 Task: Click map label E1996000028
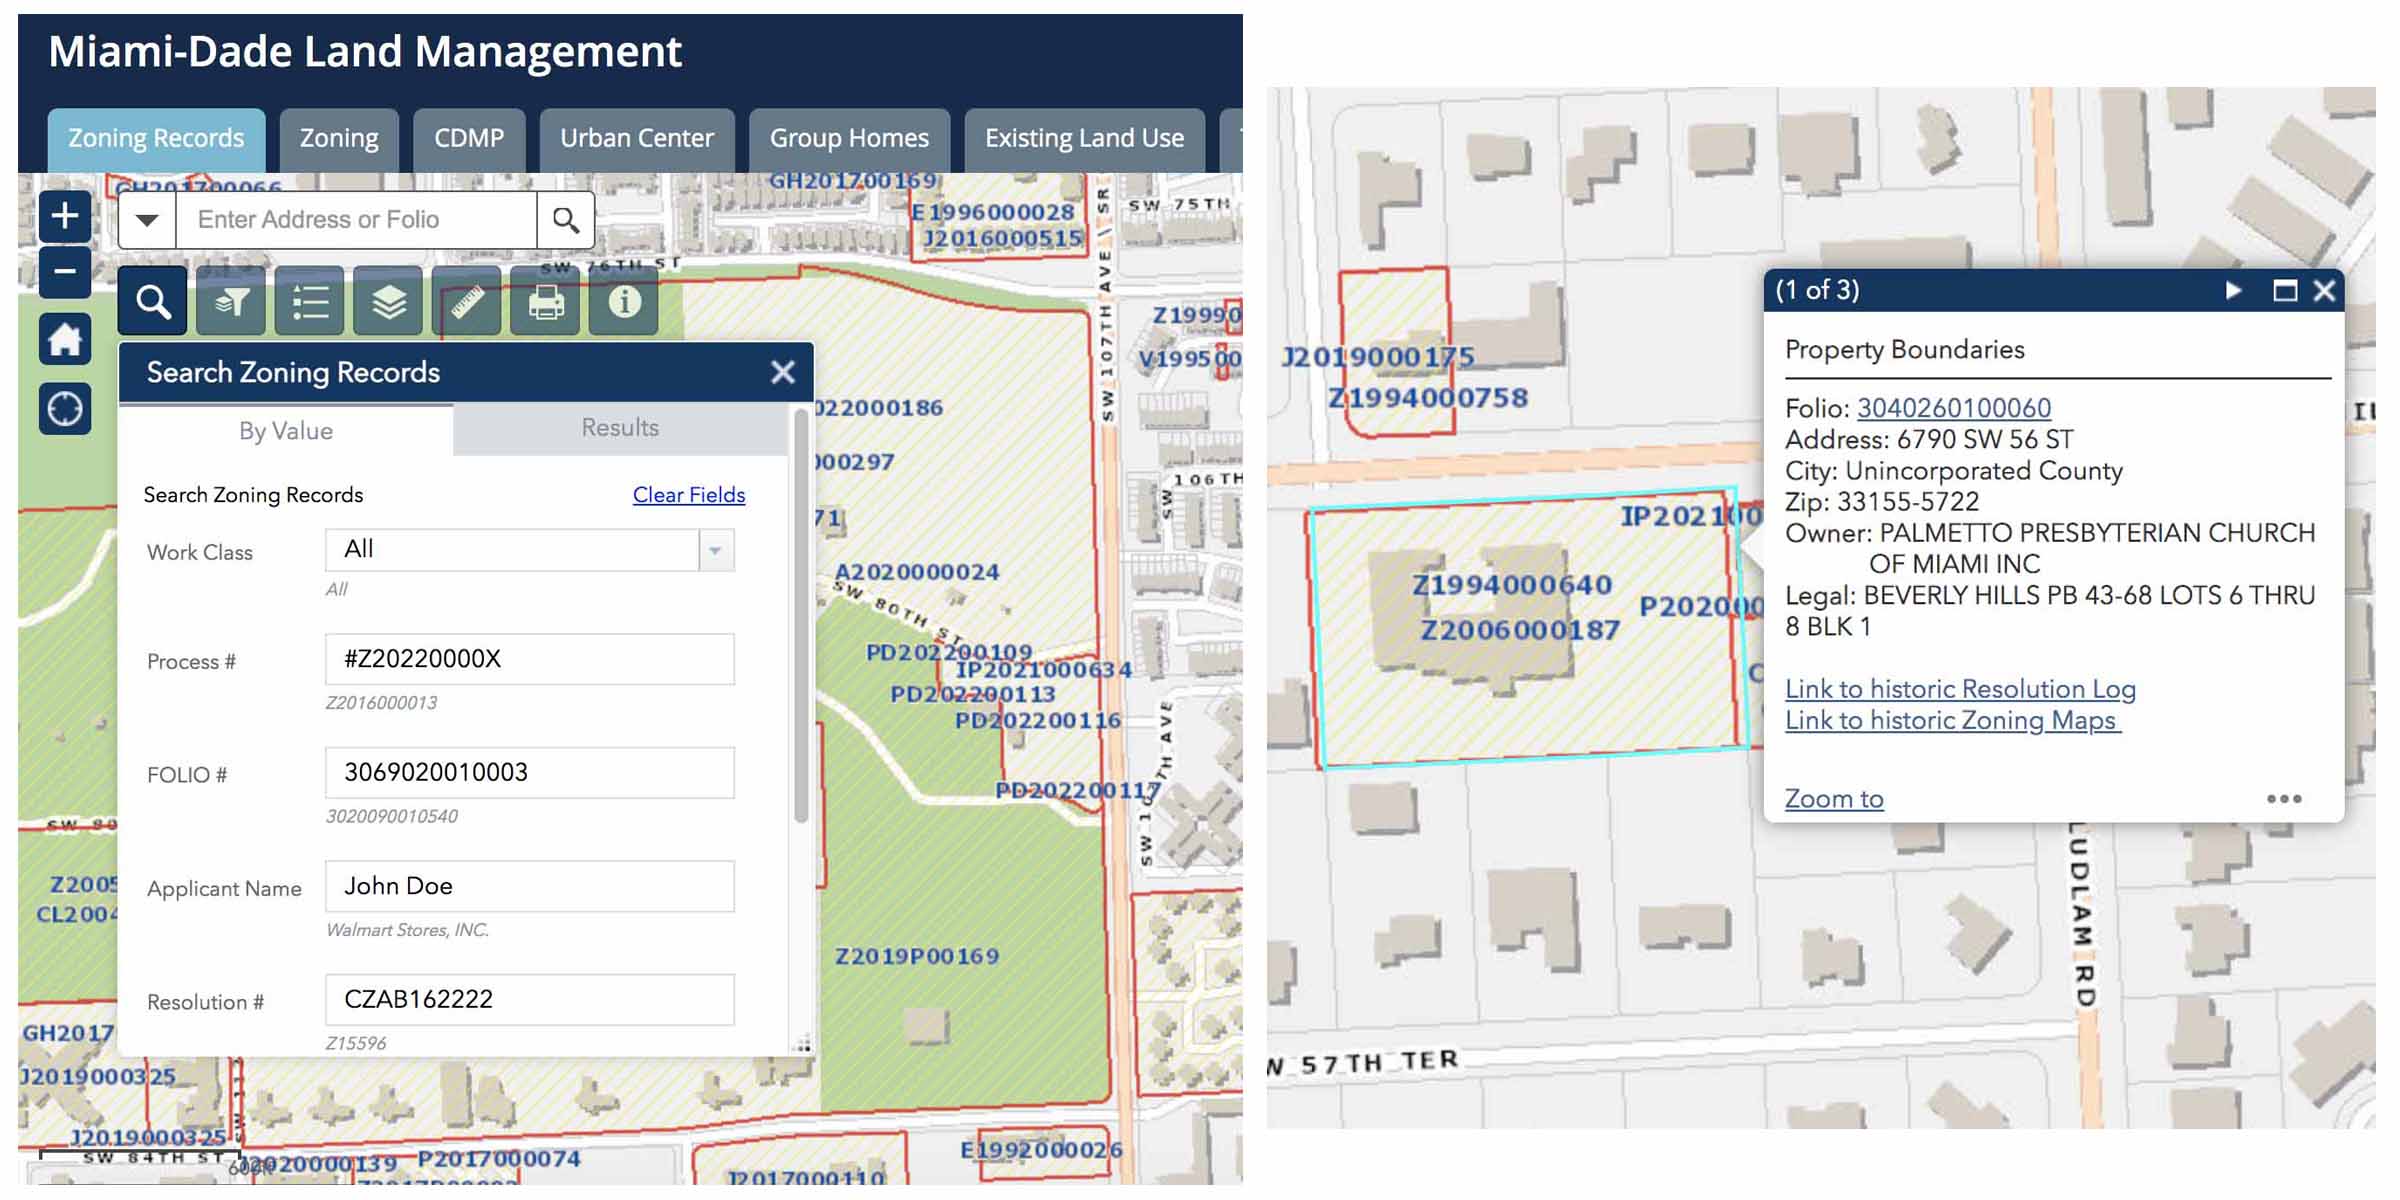tap(993, 212)
